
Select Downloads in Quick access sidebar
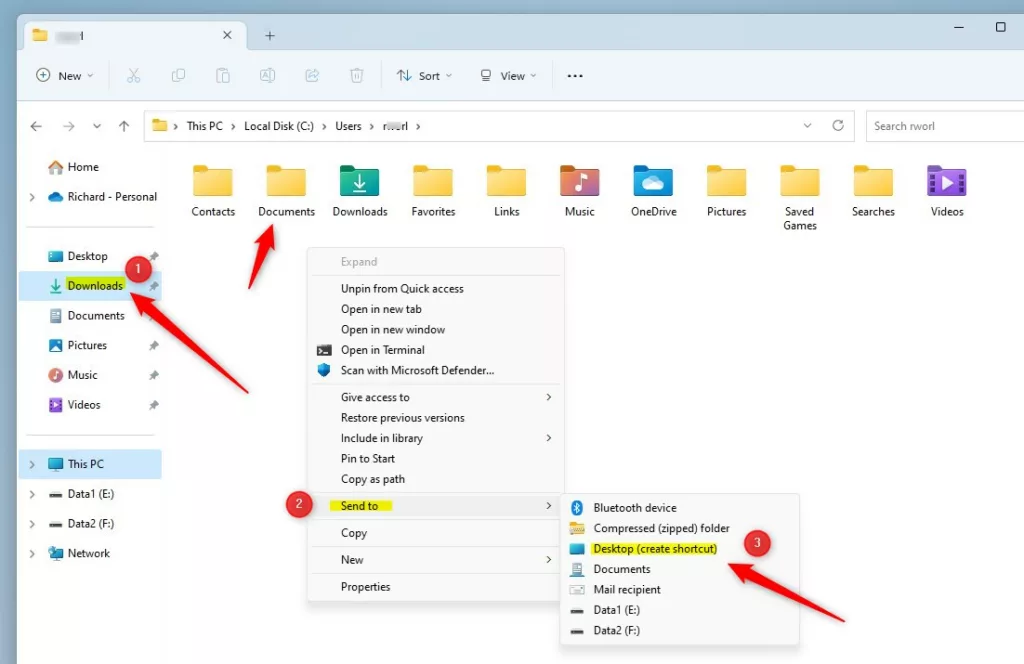point(90,286)
